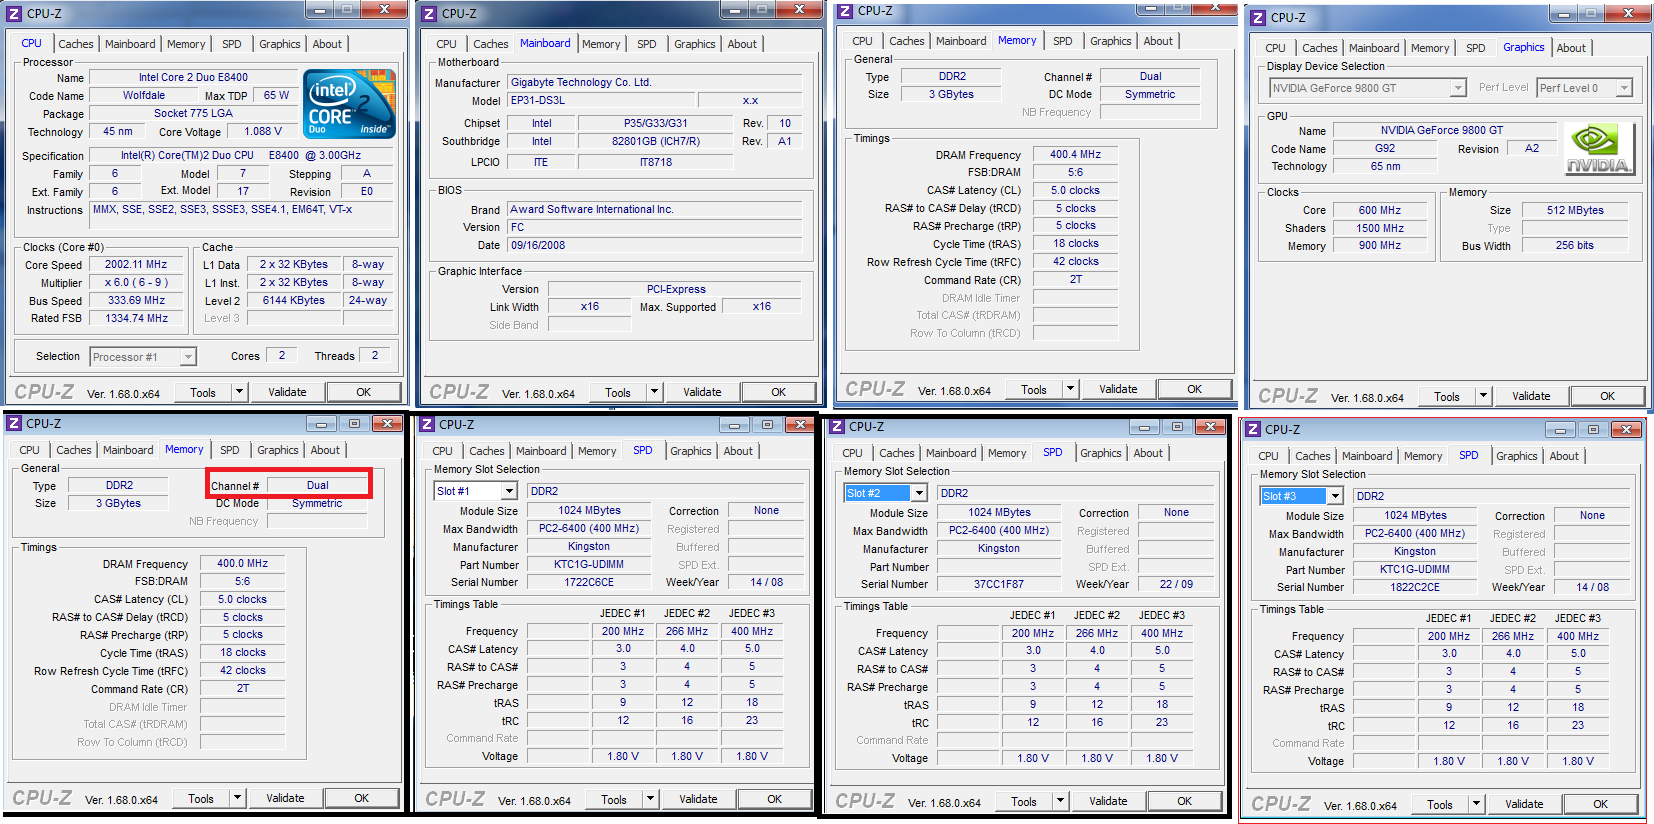
Task: Switch to the Caches tab in the Core 2 Duo CPU window
Action: [76, 44]
